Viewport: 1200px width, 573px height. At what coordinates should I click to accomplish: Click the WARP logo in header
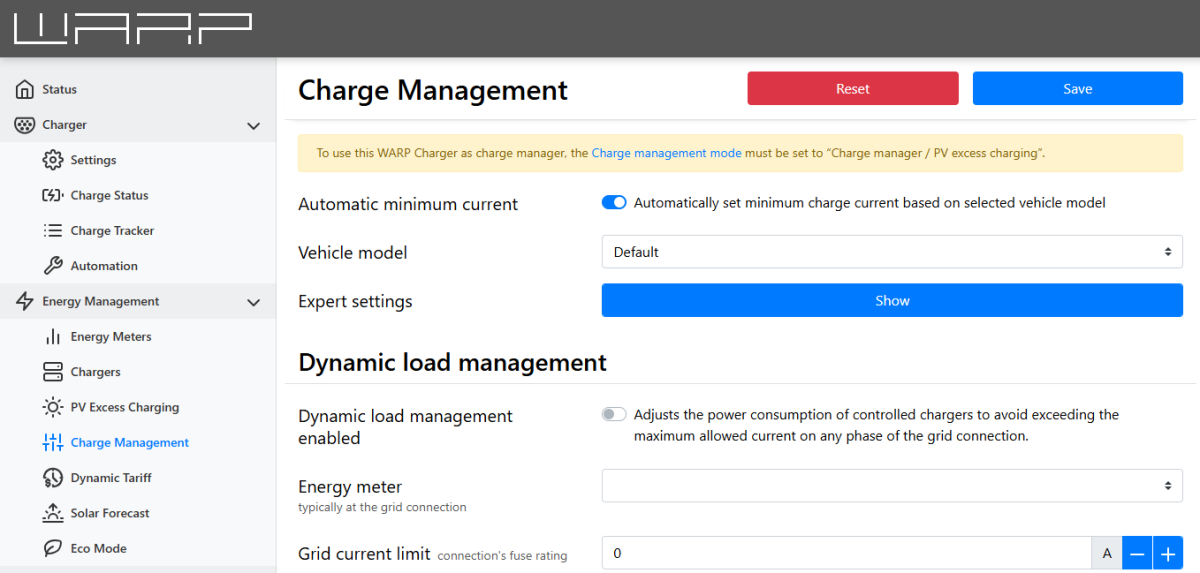(x=132, y=29)
